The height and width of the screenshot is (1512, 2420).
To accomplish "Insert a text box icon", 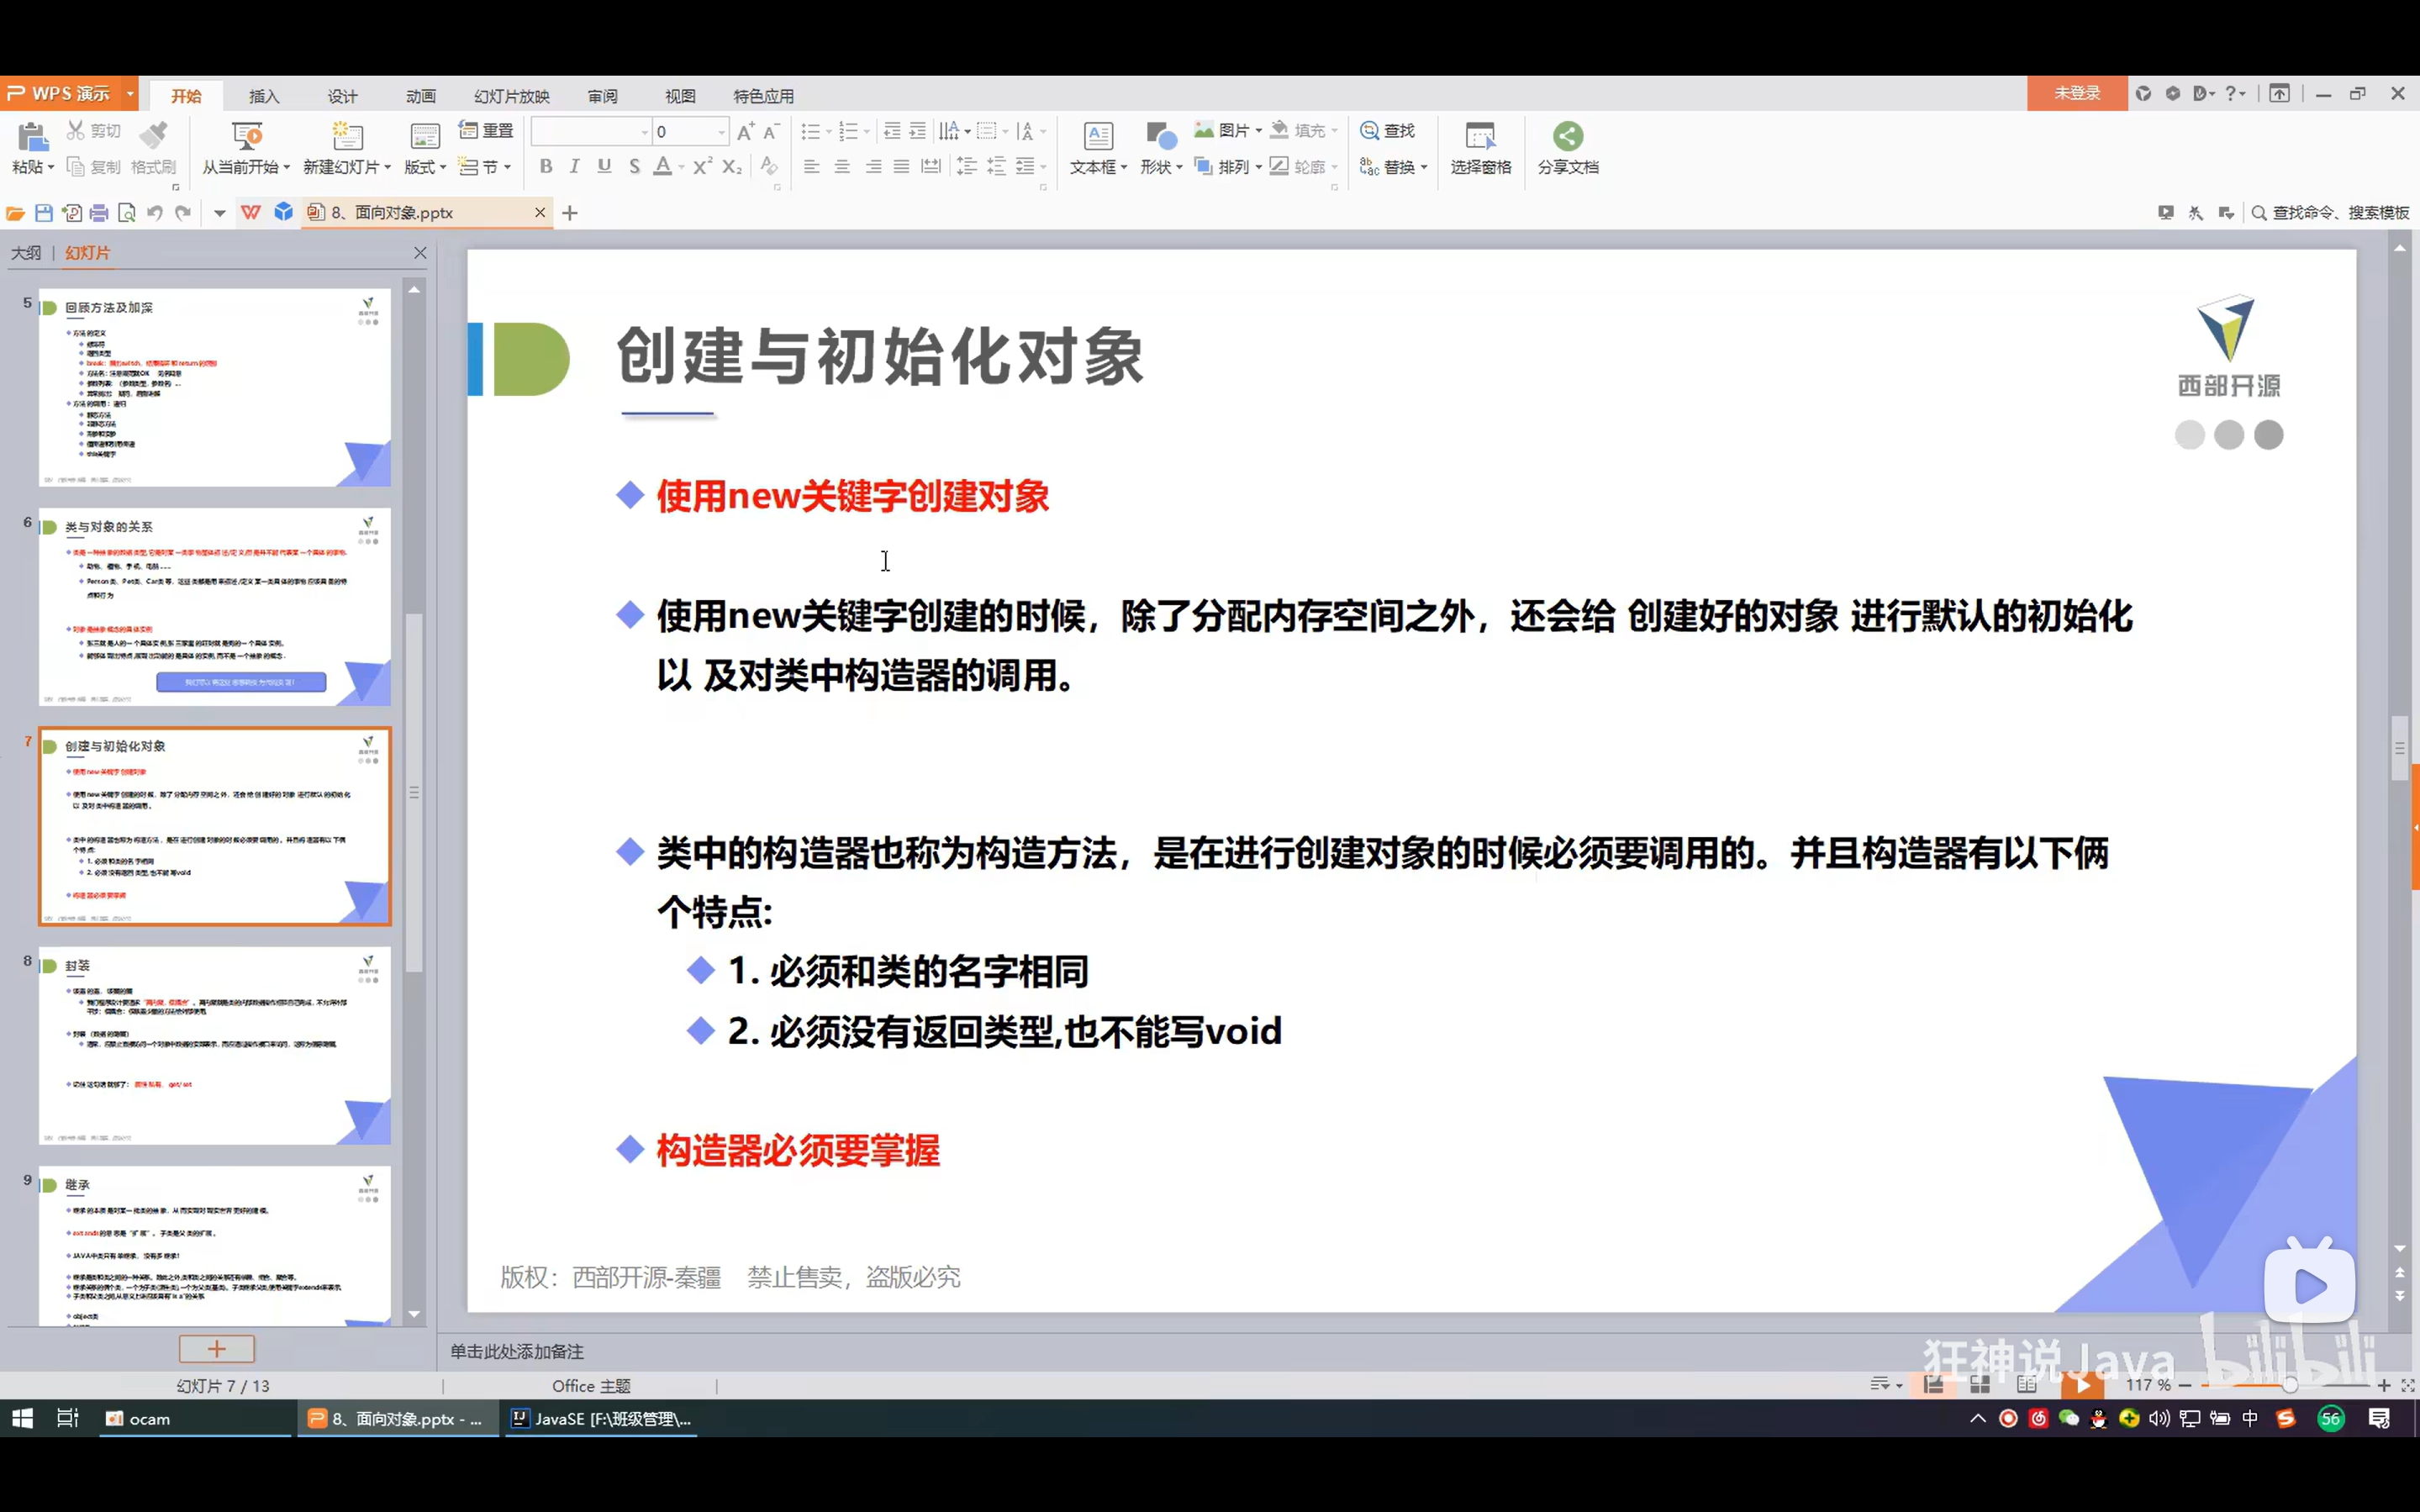I will click(x=1097, y=136).
